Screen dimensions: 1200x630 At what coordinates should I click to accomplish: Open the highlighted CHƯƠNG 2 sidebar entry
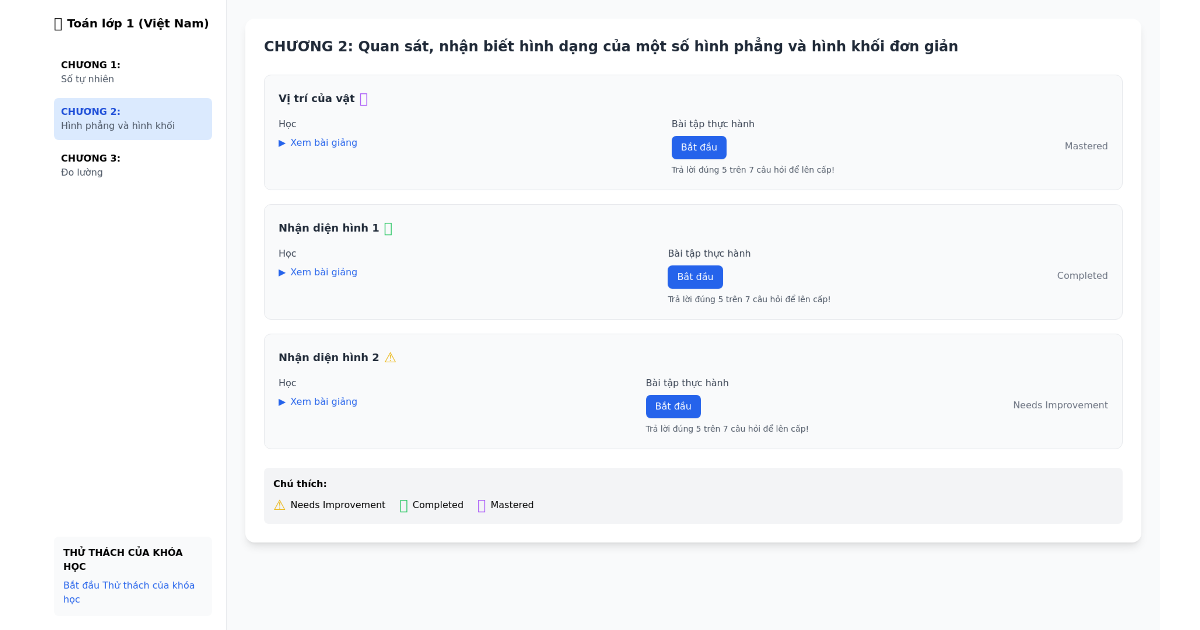(x=132, y=118)
